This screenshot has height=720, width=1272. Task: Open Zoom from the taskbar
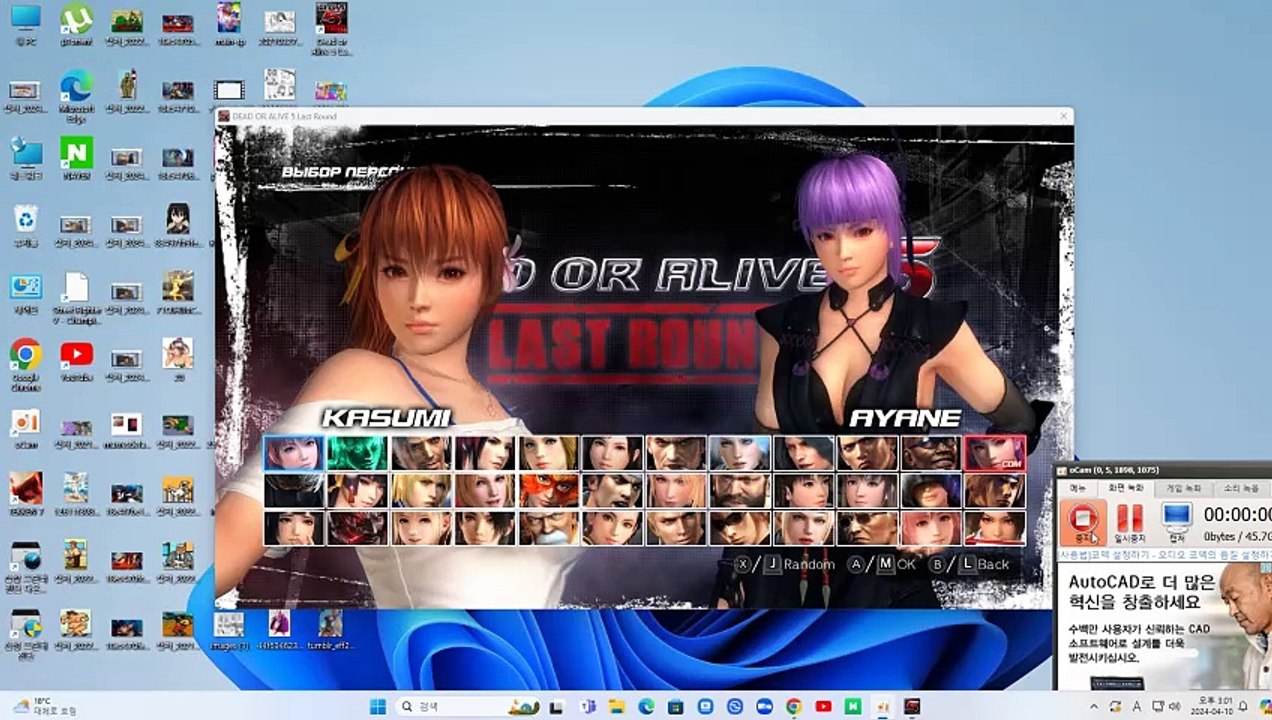[764, 706]
